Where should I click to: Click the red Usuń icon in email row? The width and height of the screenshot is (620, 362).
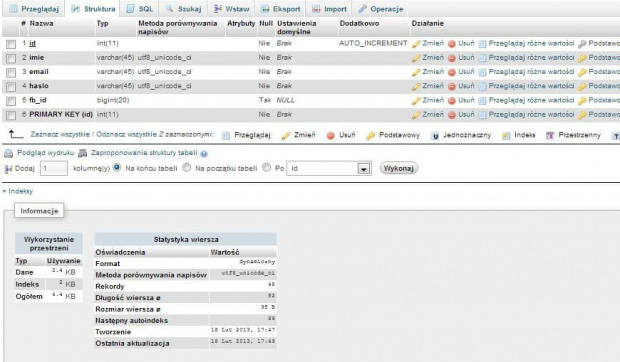click(x=452, y=72)
